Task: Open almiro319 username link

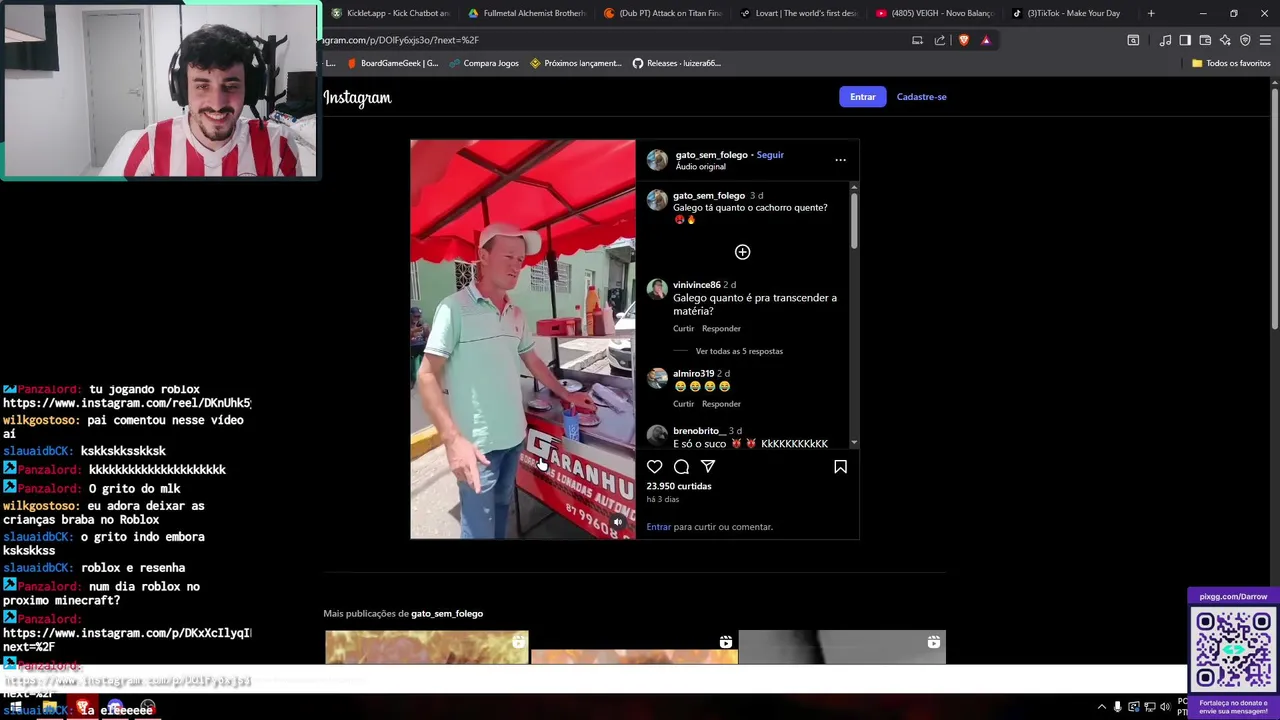Action: click(693, 374)
